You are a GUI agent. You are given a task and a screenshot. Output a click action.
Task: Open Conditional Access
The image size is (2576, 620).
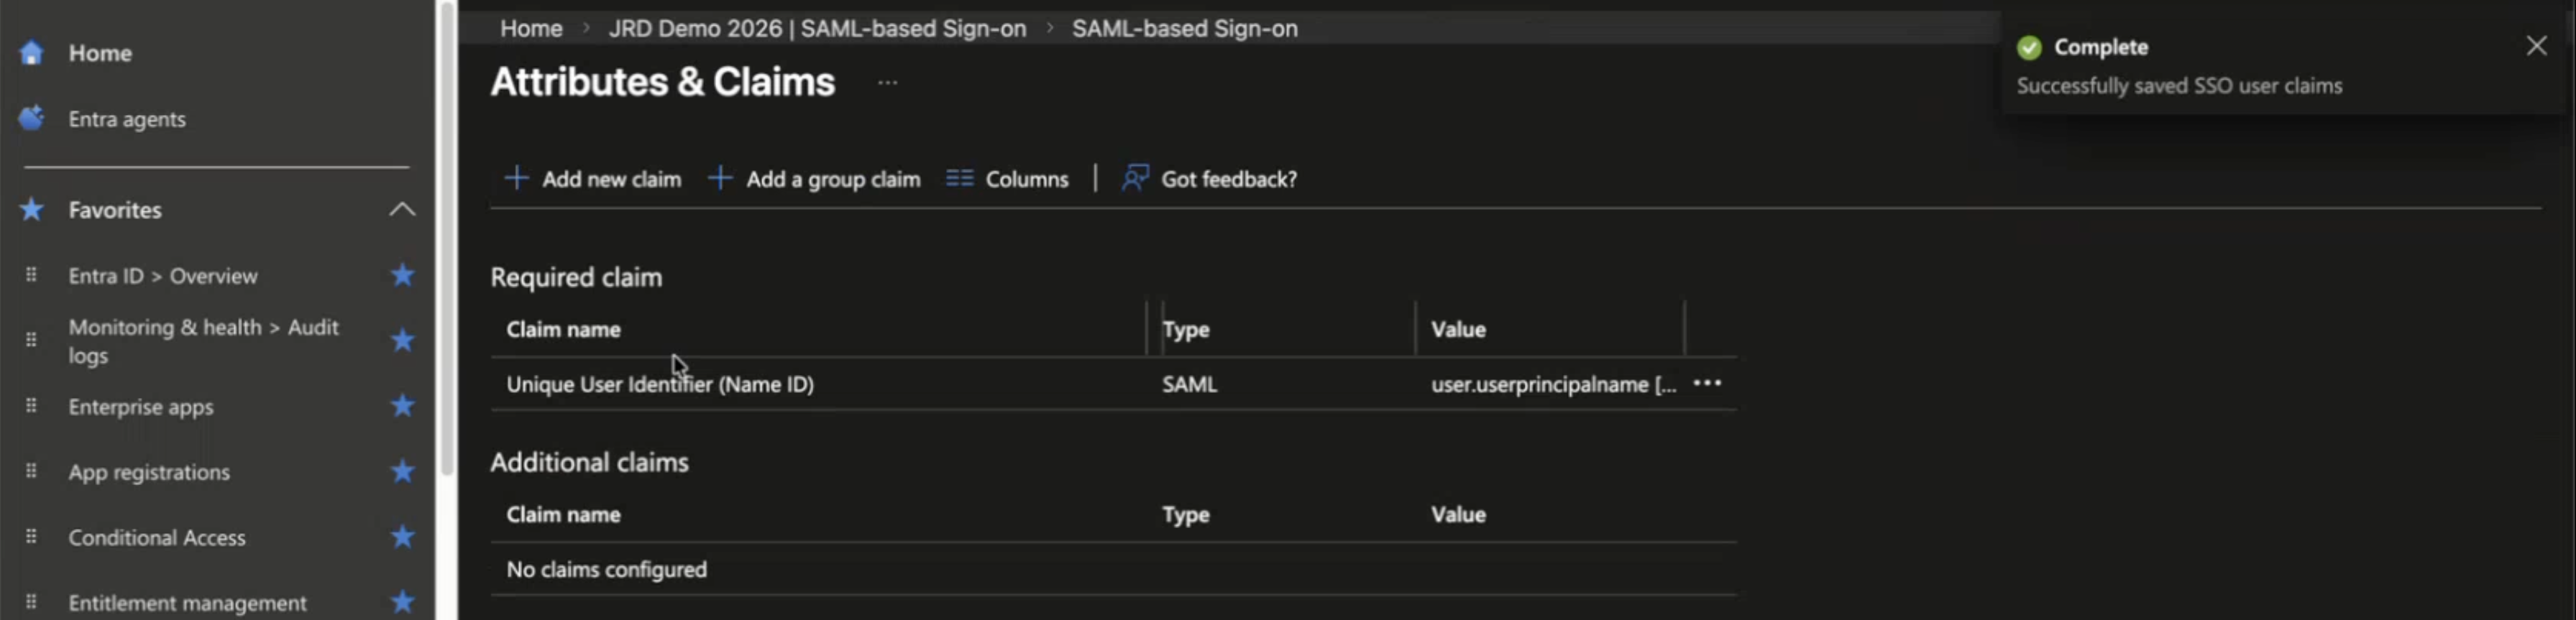point(156,538)
